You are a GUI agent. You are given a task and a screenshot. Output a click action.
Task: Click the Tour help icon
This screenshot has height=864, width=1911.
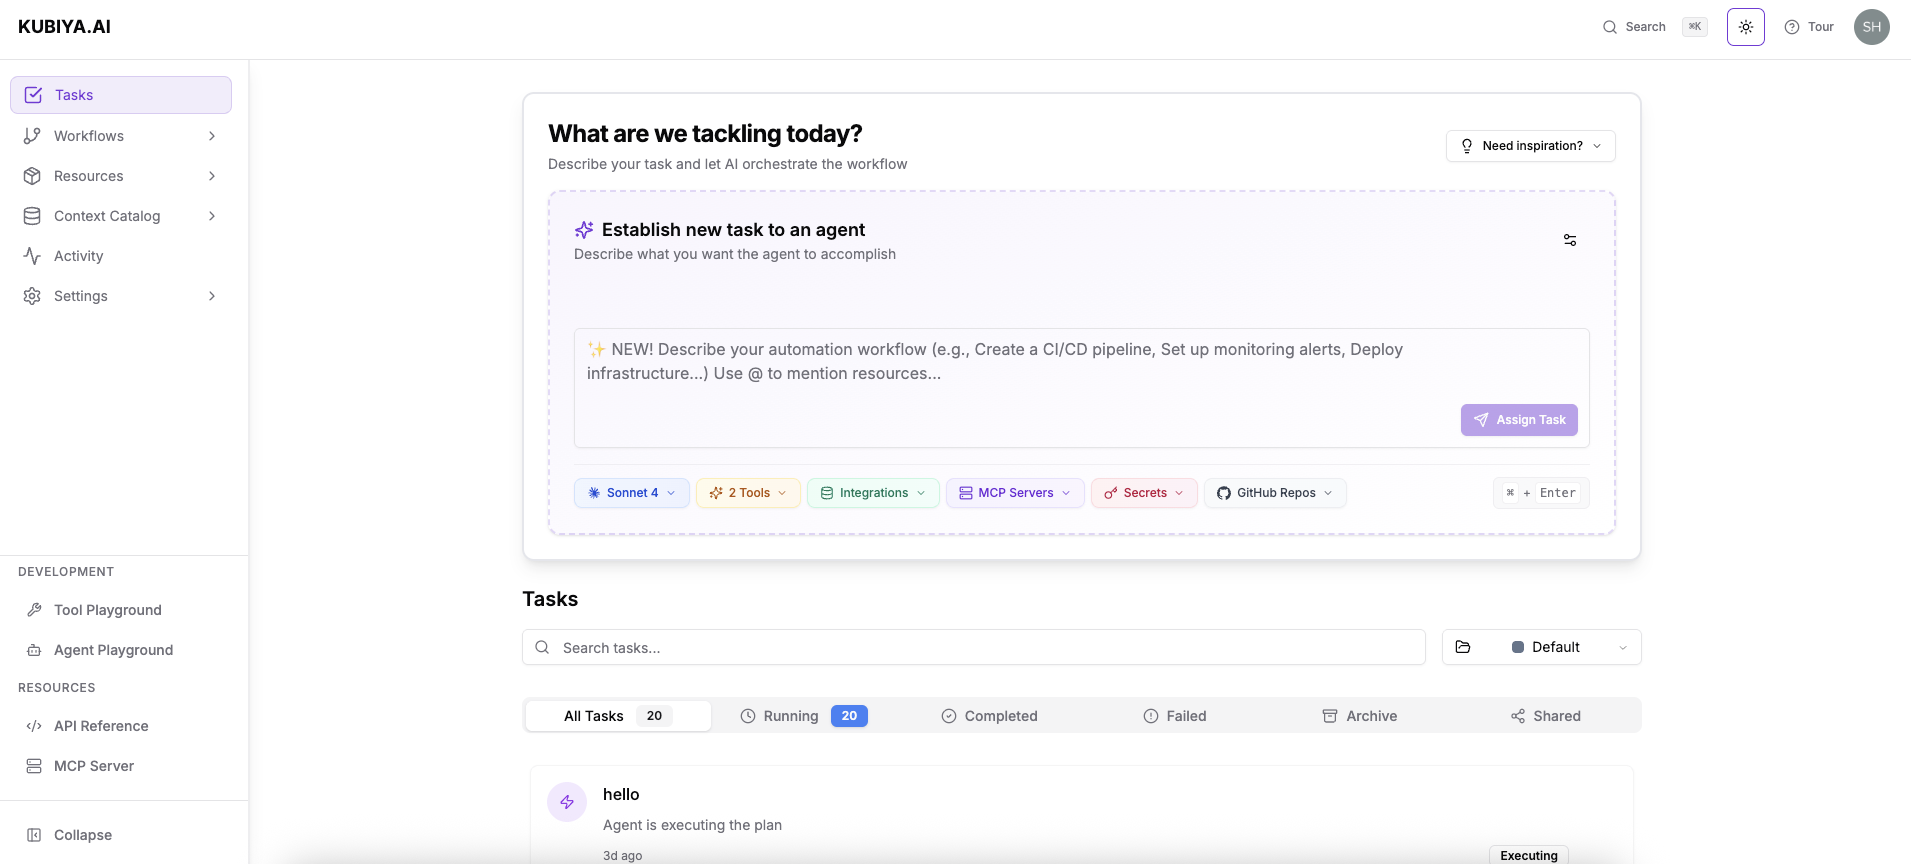(1792, 27)
